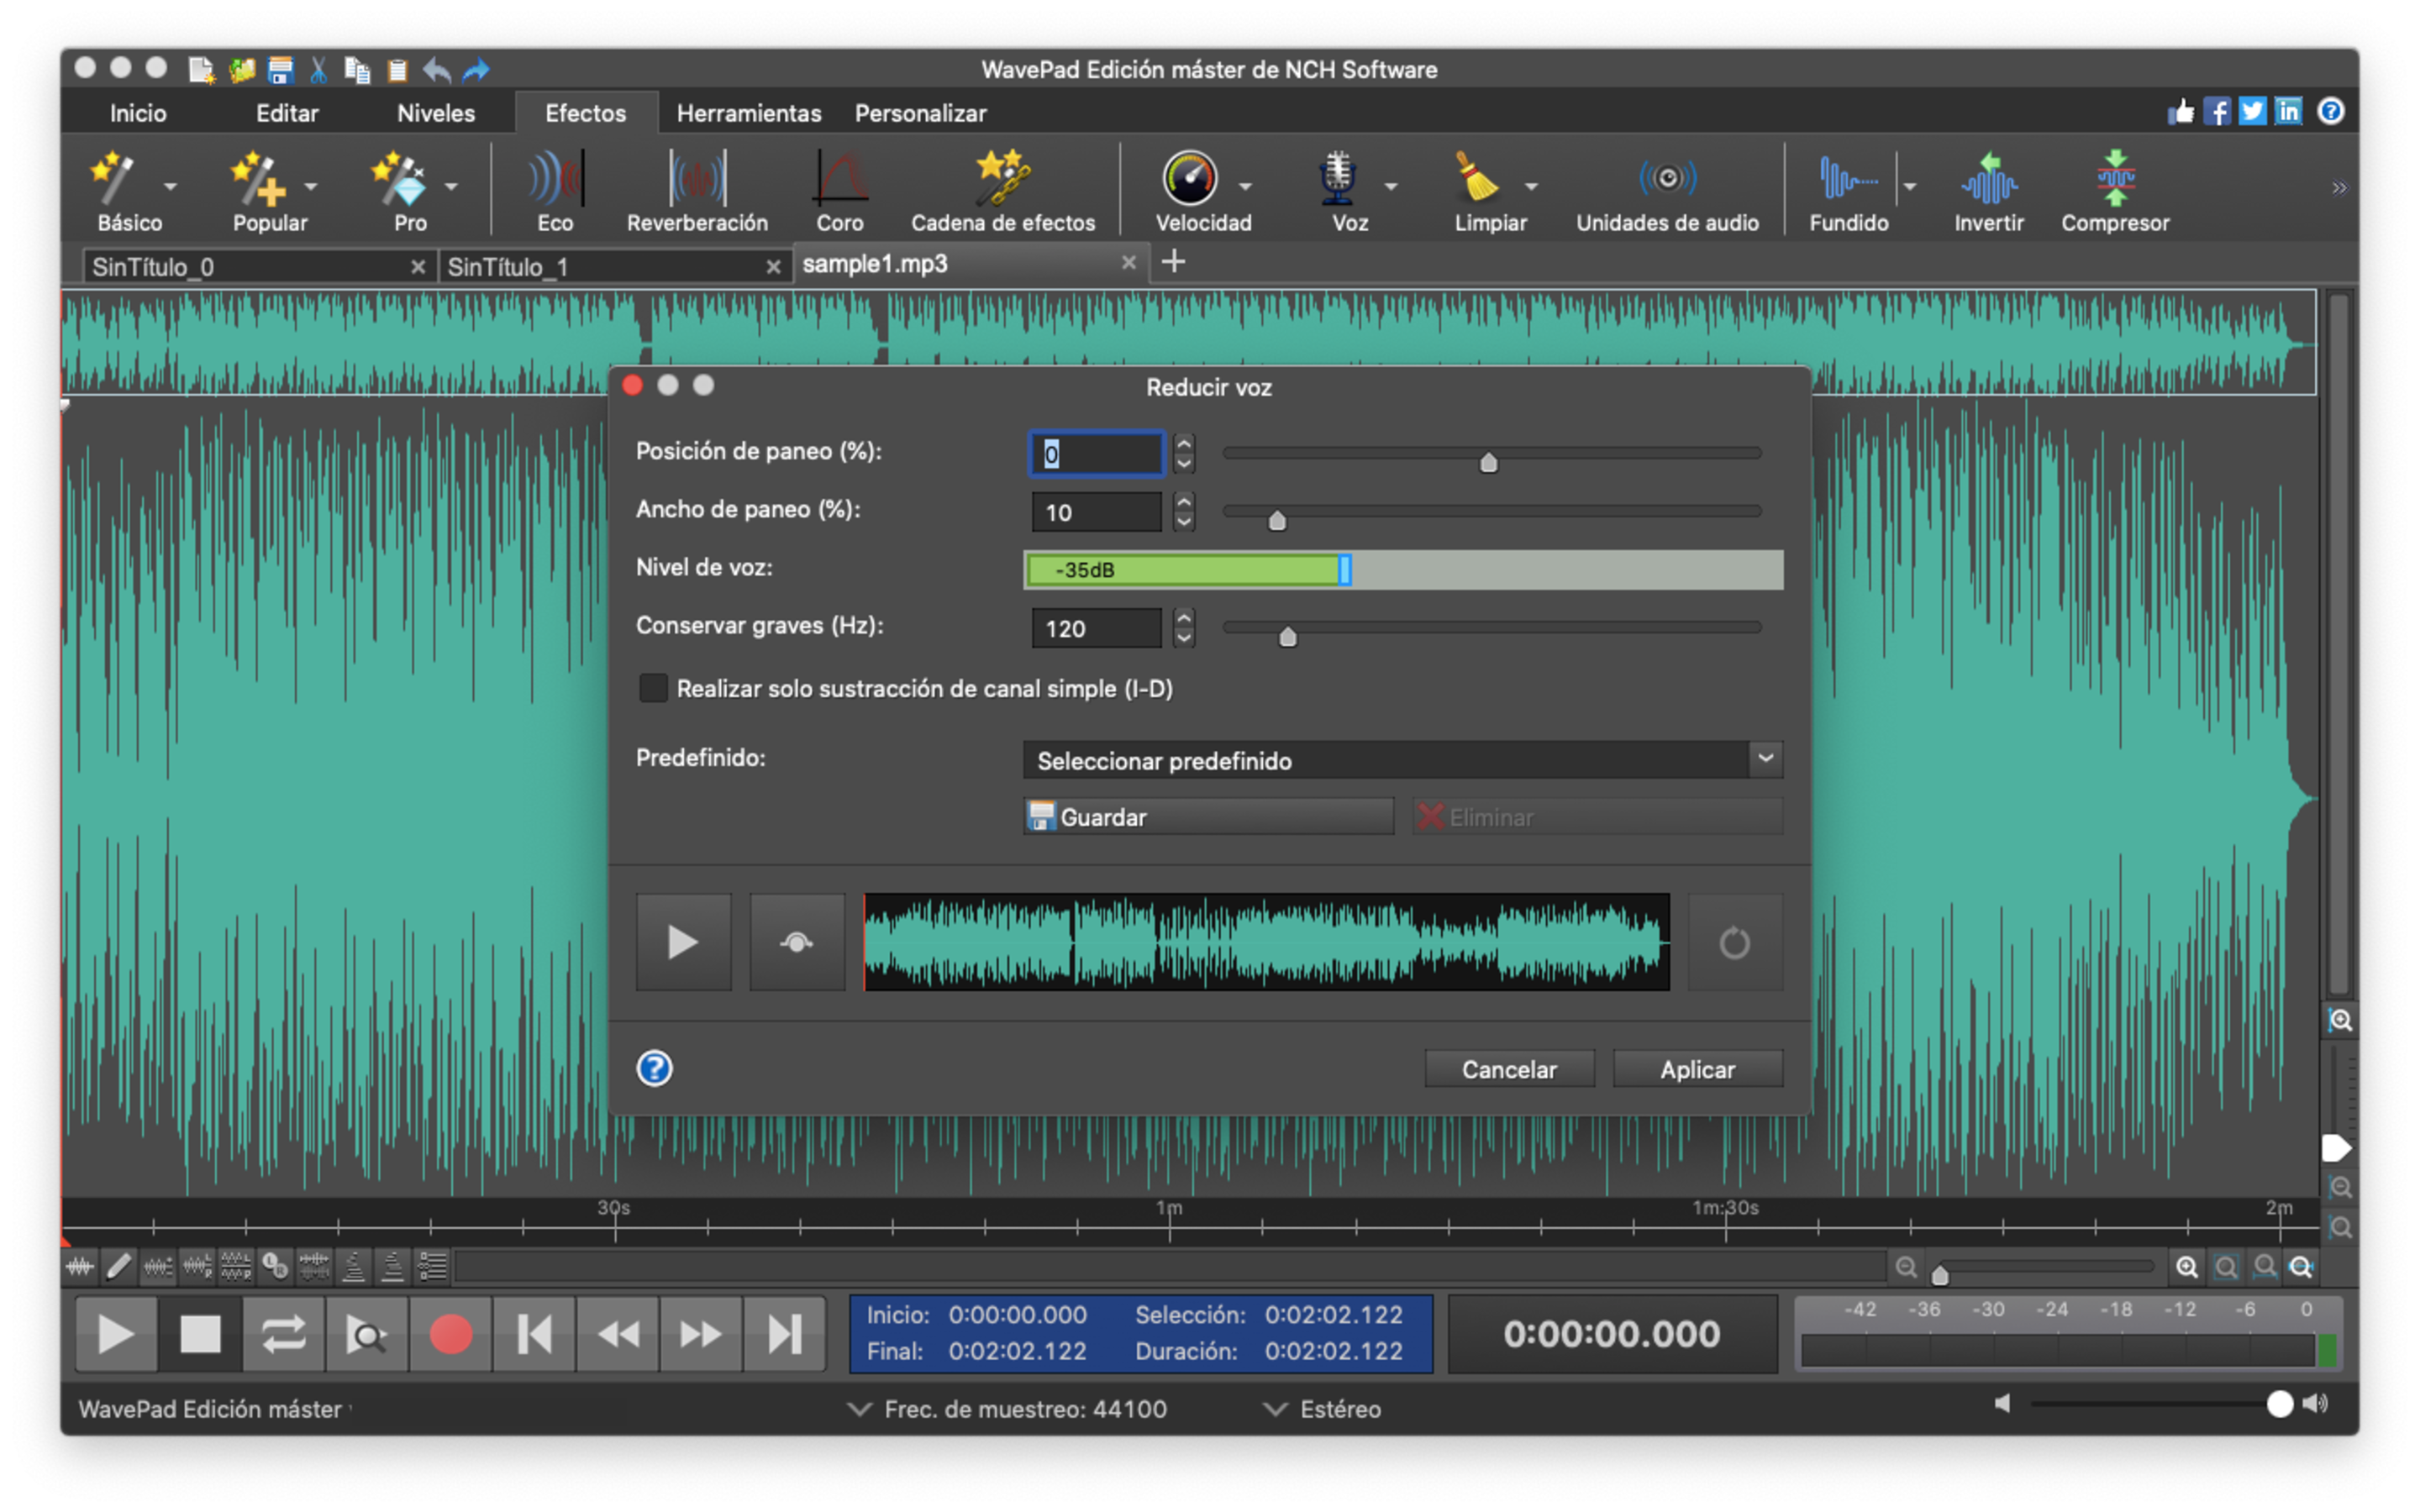Toggle bypass preview button in dialog
This screenshot has height=1512, width=2420.
tap(797, 942)
